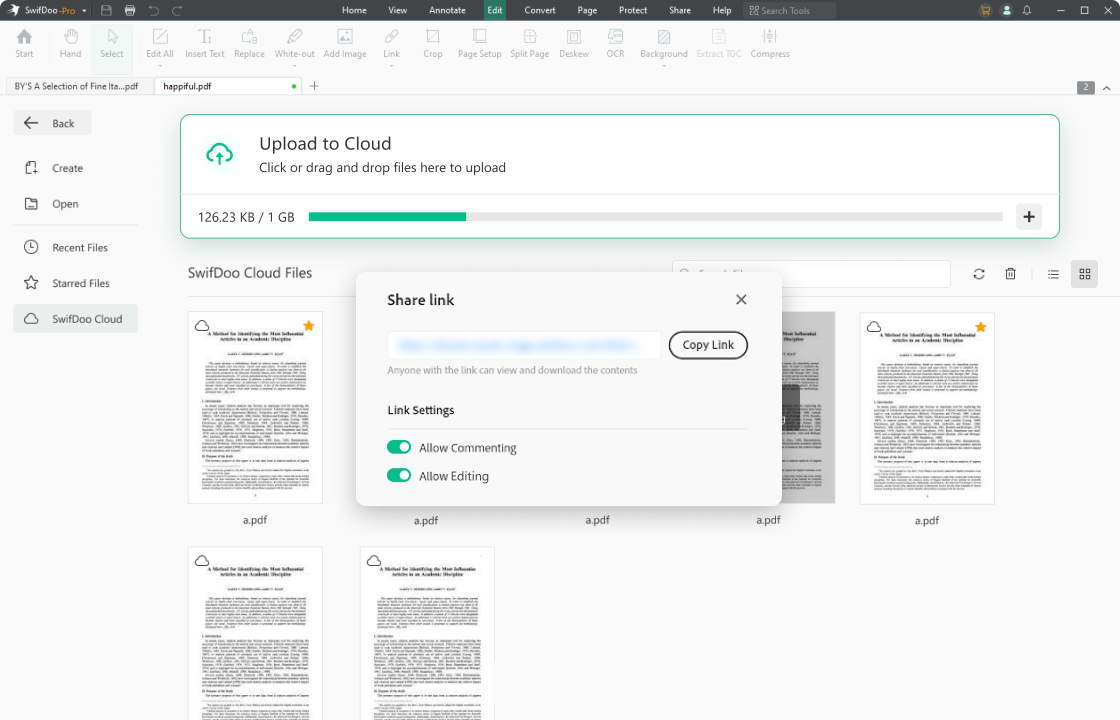
Task: Click the upload-to-cloud icon
Action: [219, 154]
